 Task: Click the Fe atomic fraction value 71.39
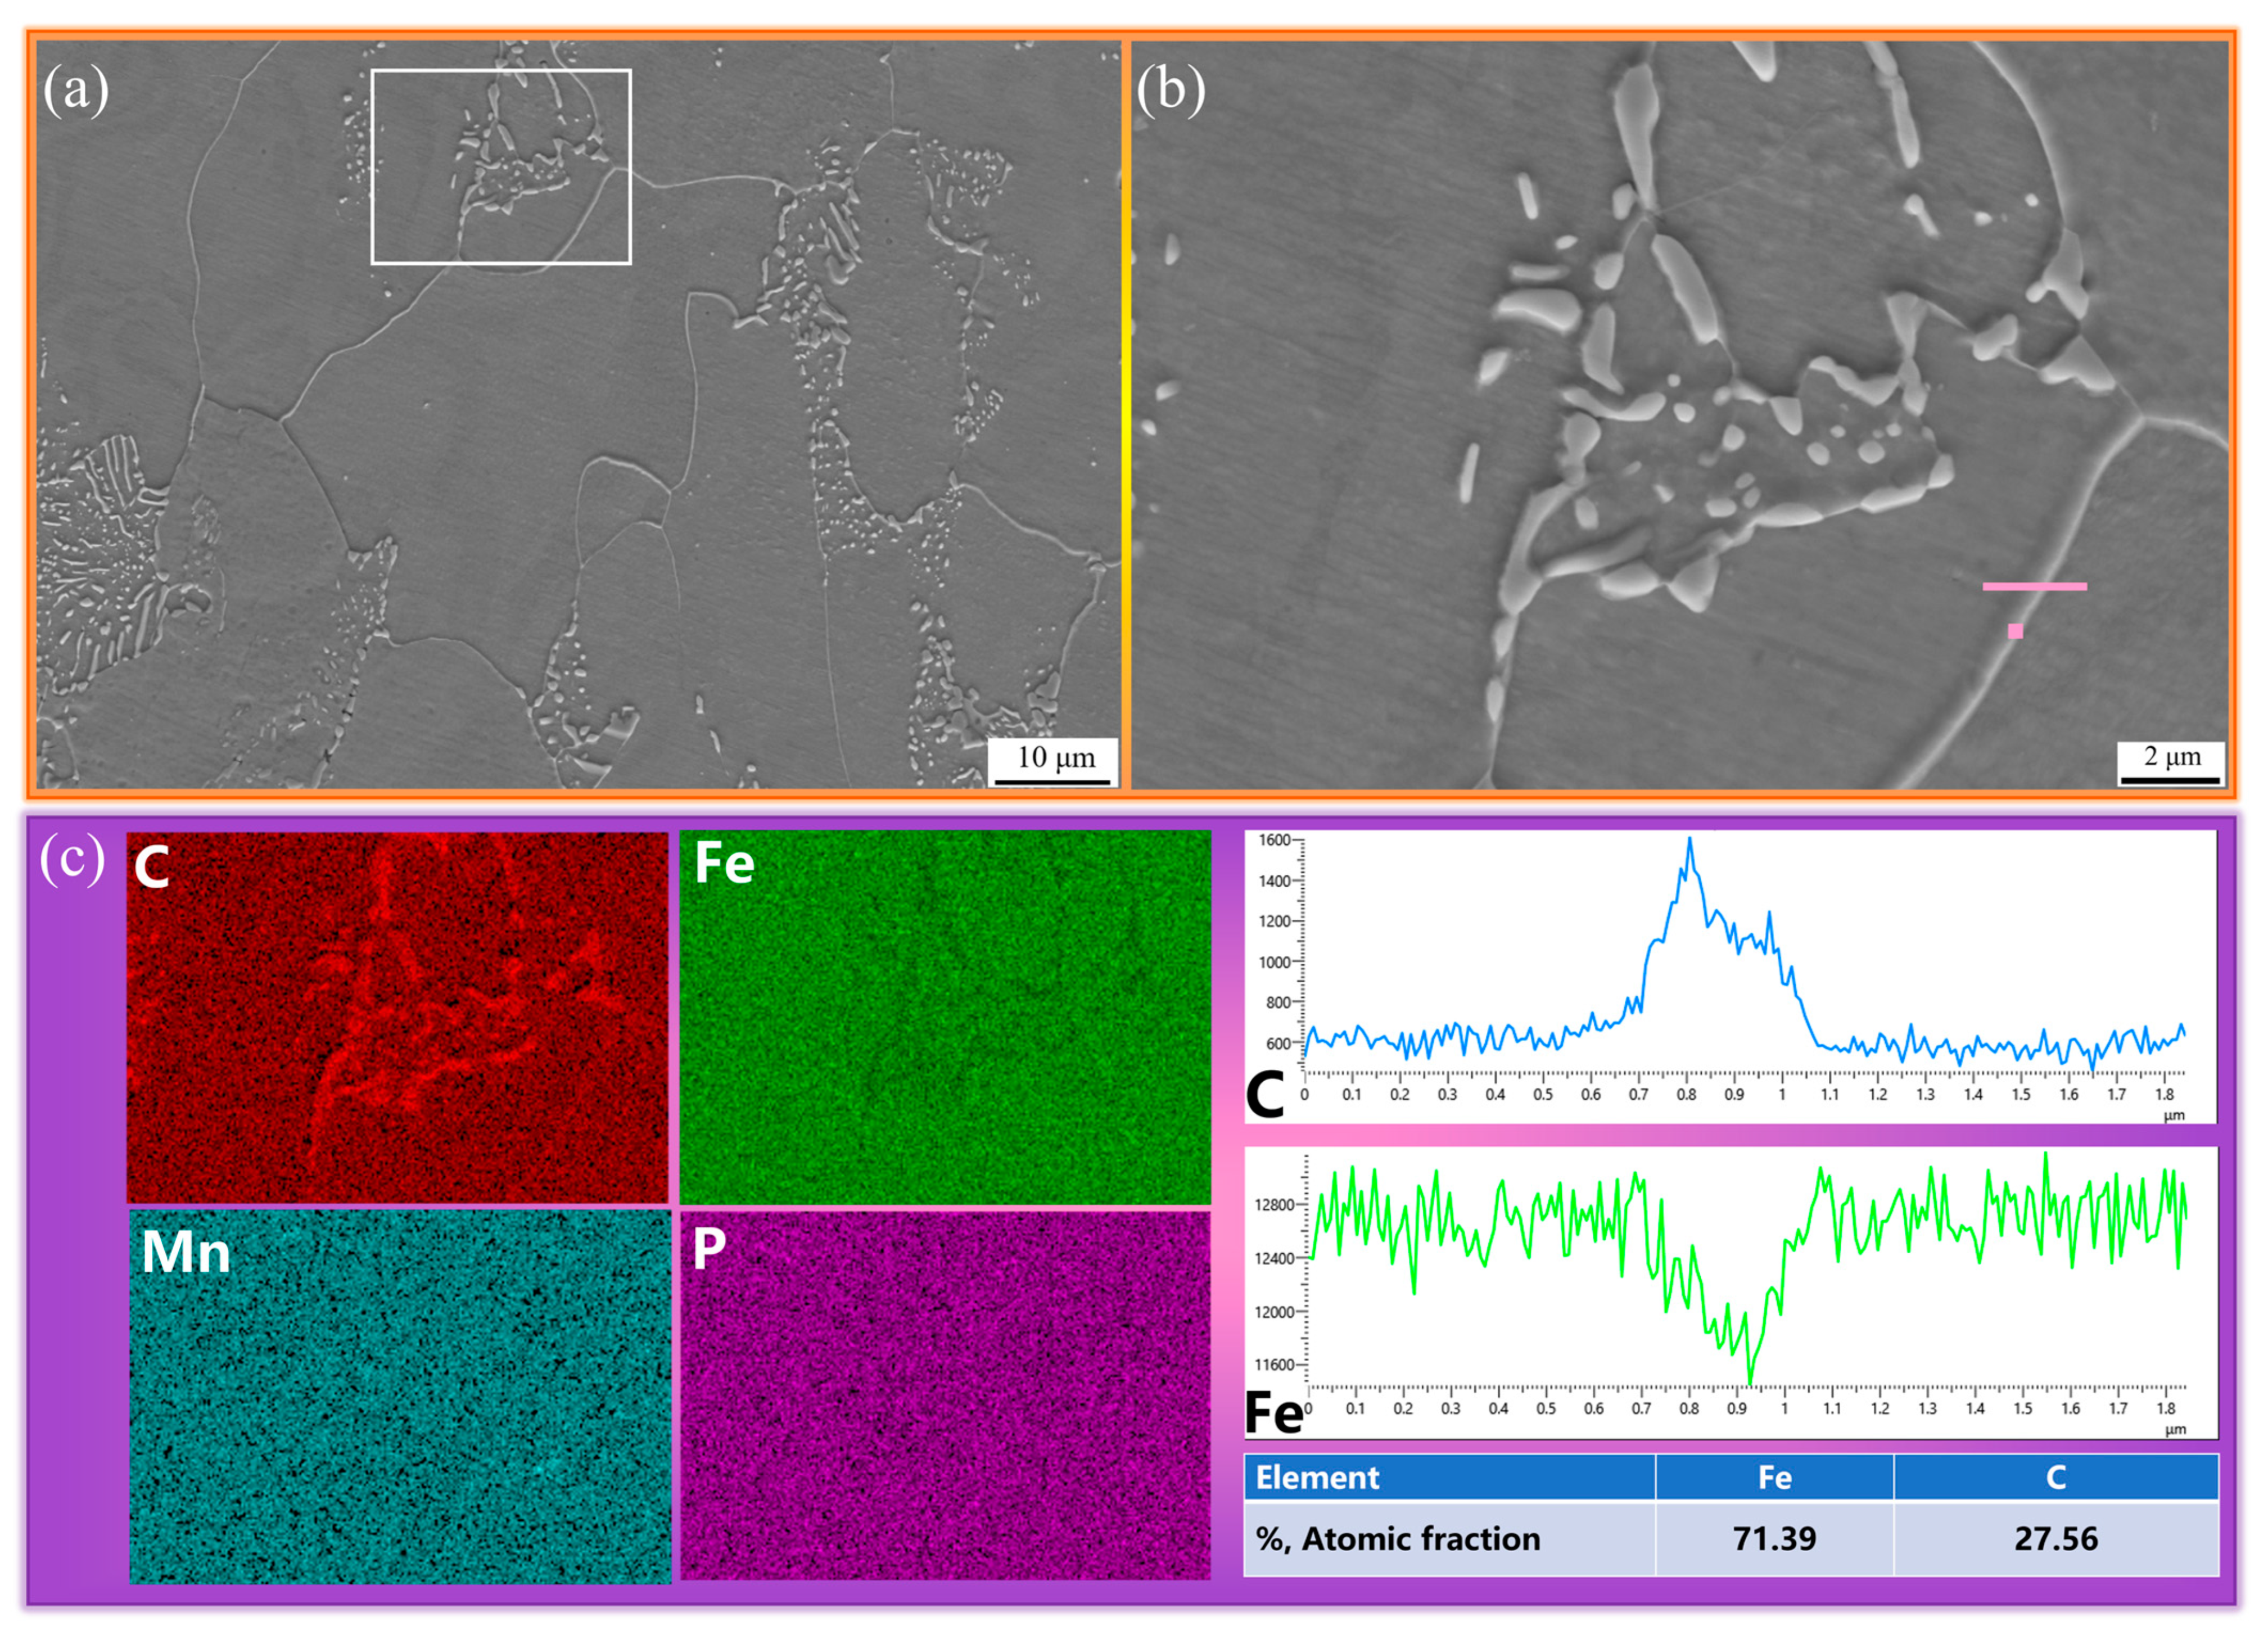pos(1774,1538)
